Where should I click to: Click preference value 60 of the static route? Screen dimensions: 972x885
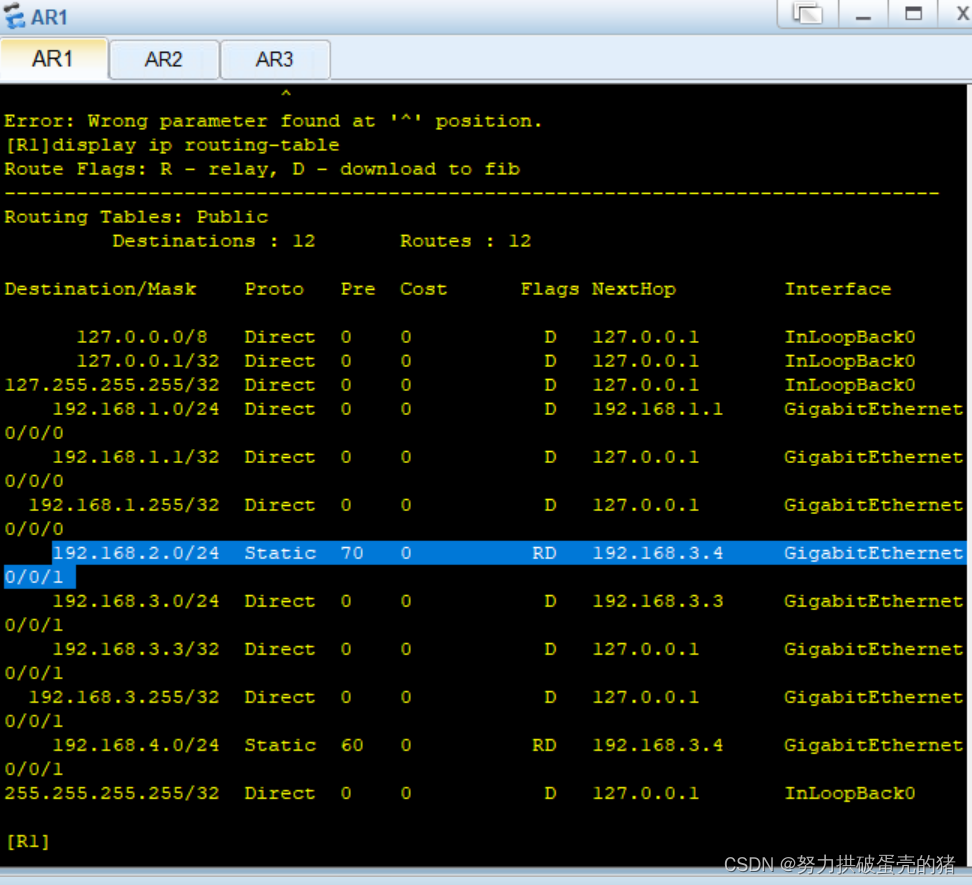pyautogui.click(x=352, y=746)
